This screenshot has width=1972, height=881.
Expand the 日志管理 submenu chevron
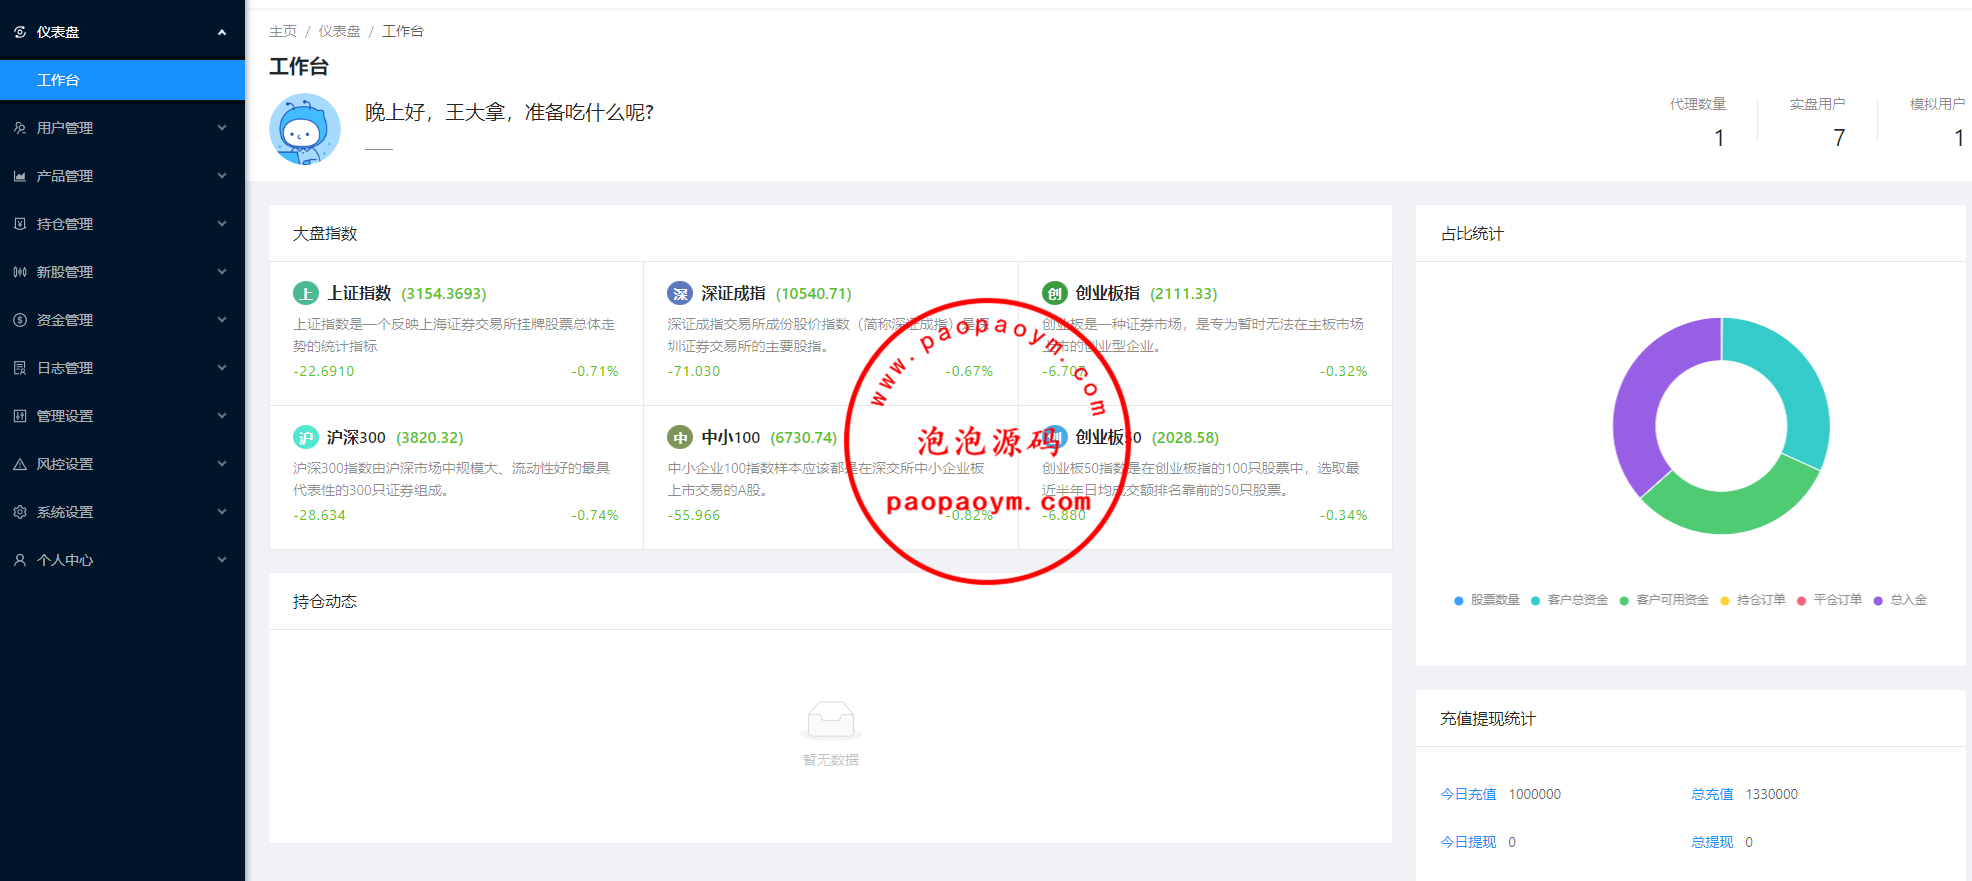(x=222, y=368)
